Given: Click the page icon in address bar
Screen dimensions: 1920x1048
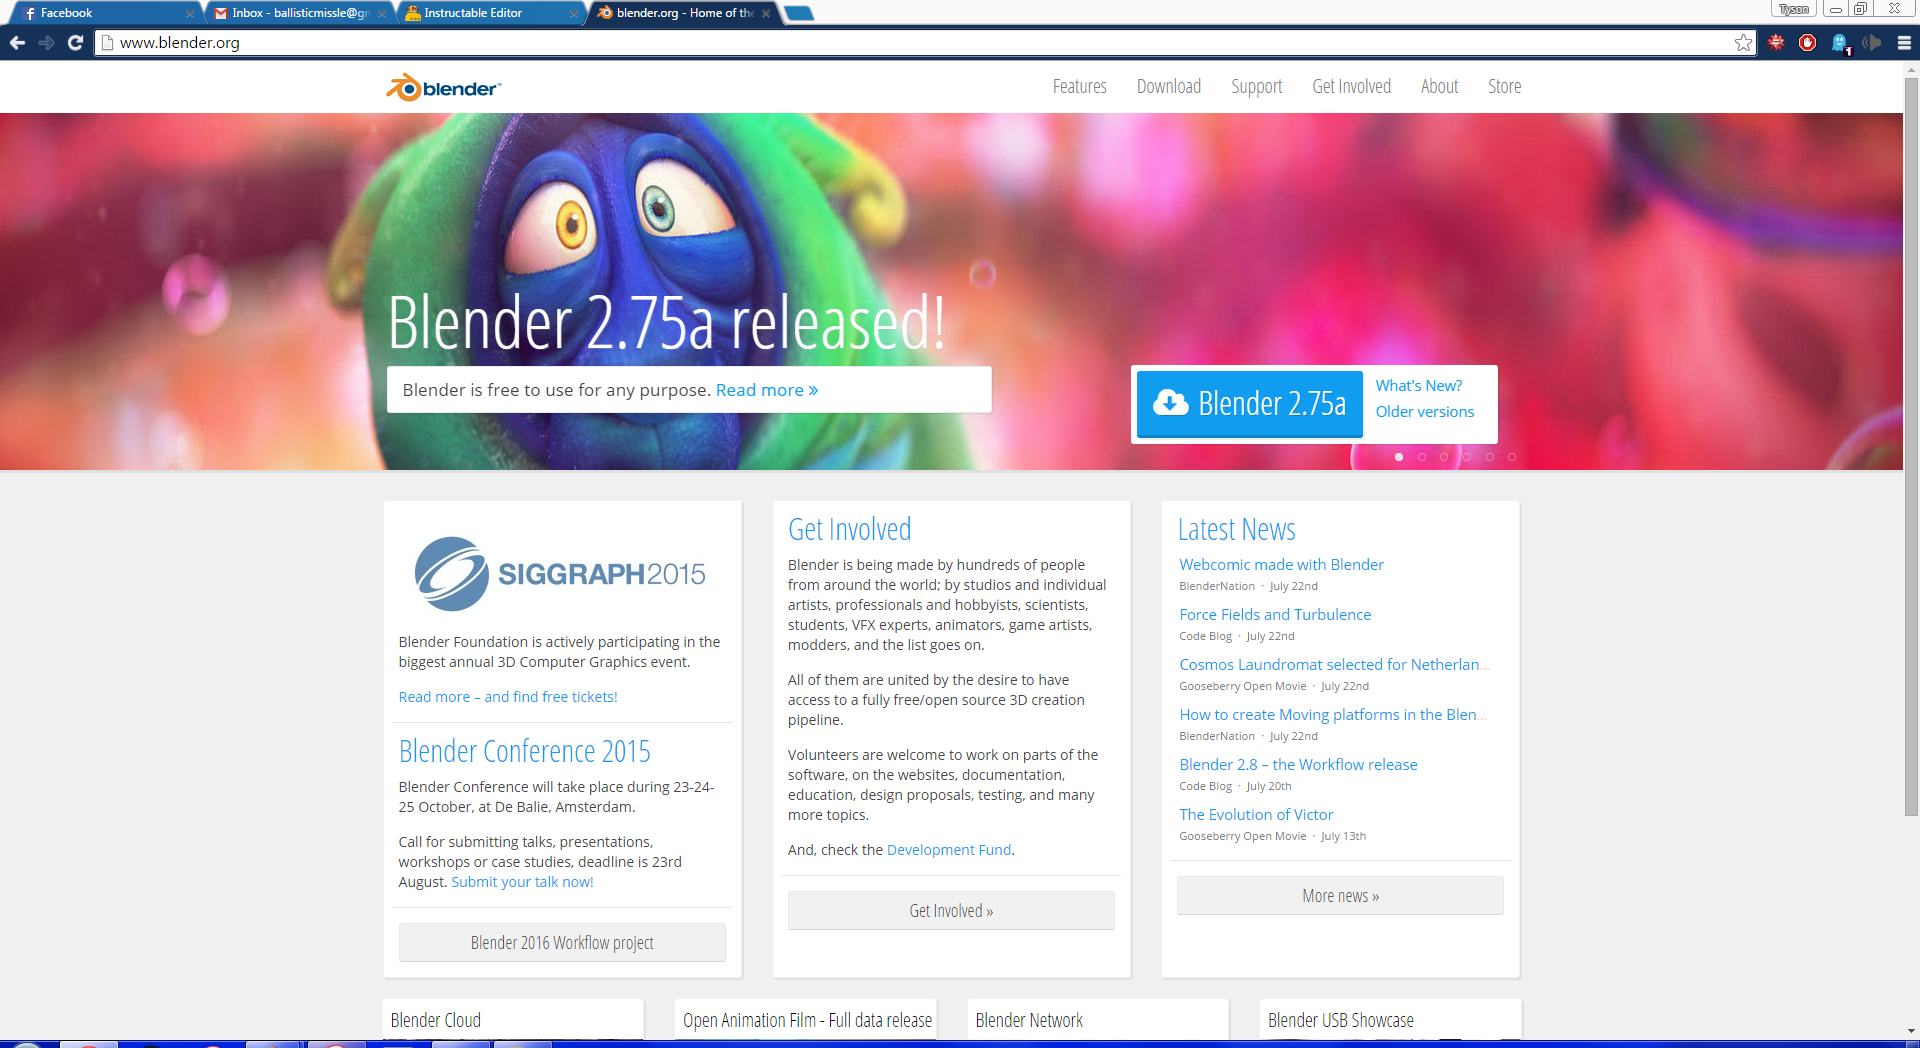Looking at the screenshot, I should pos(107,43).
